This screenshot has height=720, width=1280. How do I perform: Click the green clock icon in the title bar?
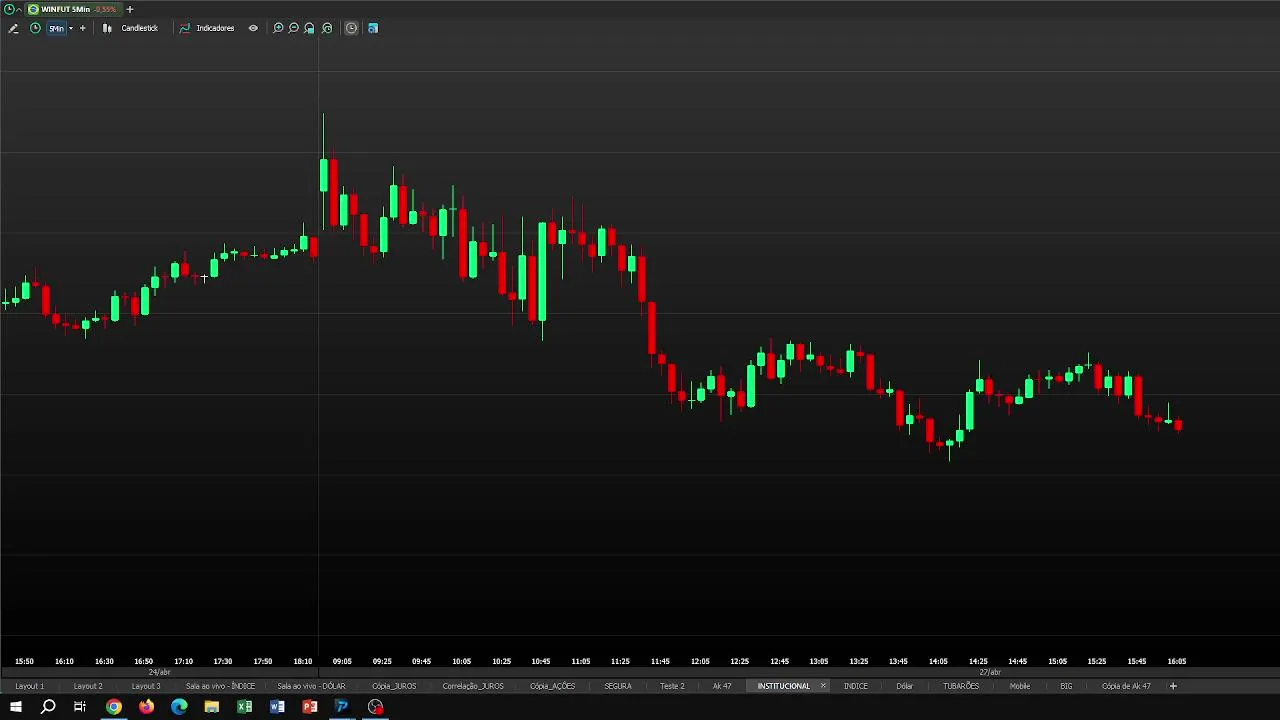[x=9, y=9]
